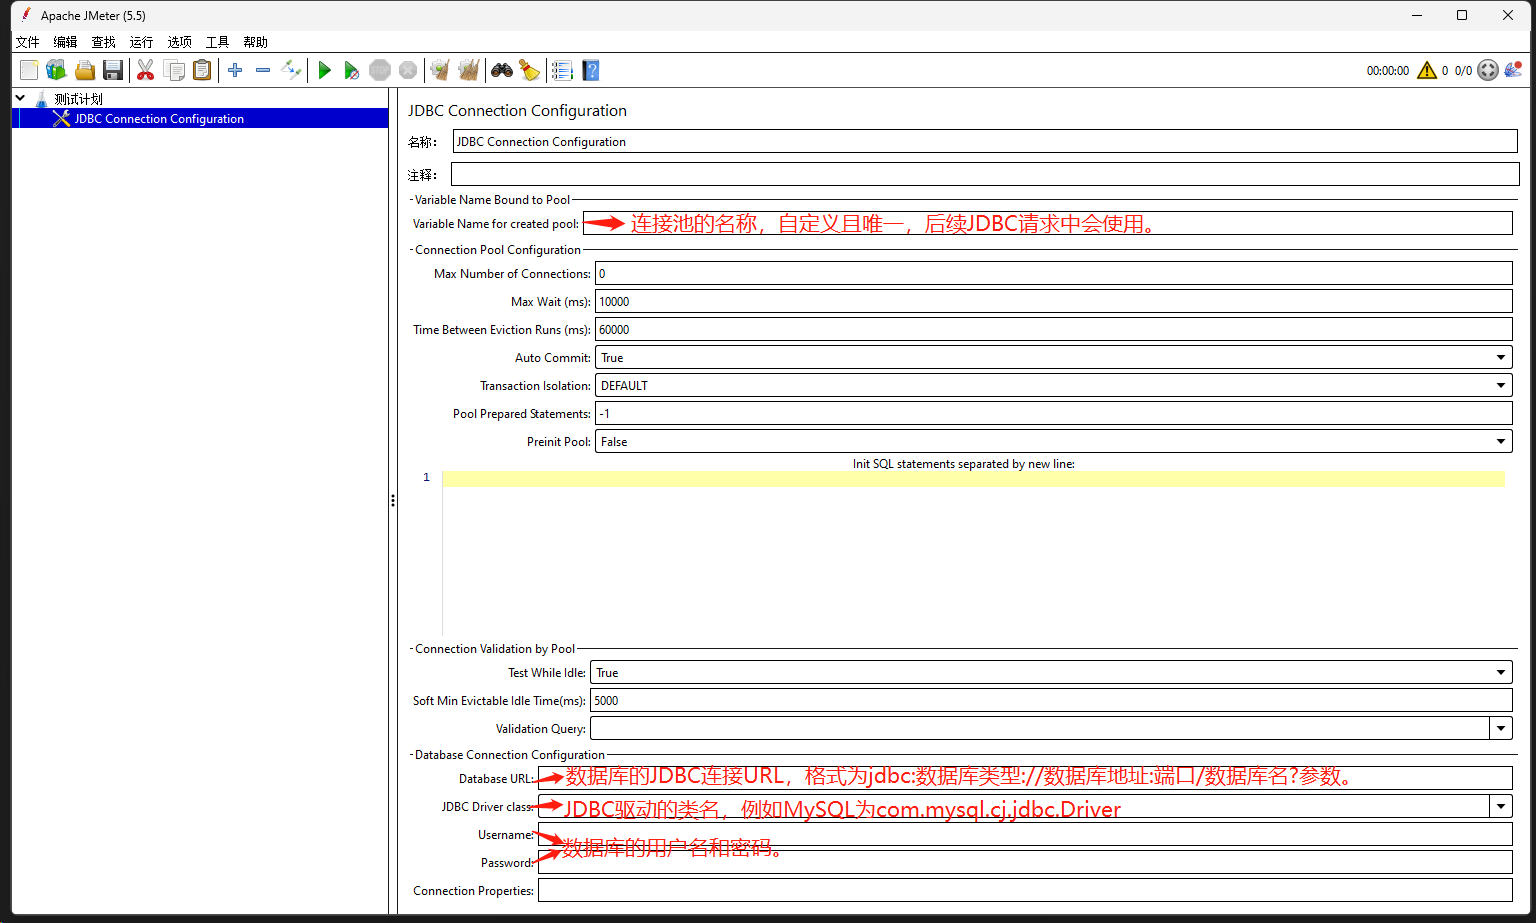1536x923 pixels.
Task: Click the Copy icon in toolbar
Action: (x=174, y=70)
